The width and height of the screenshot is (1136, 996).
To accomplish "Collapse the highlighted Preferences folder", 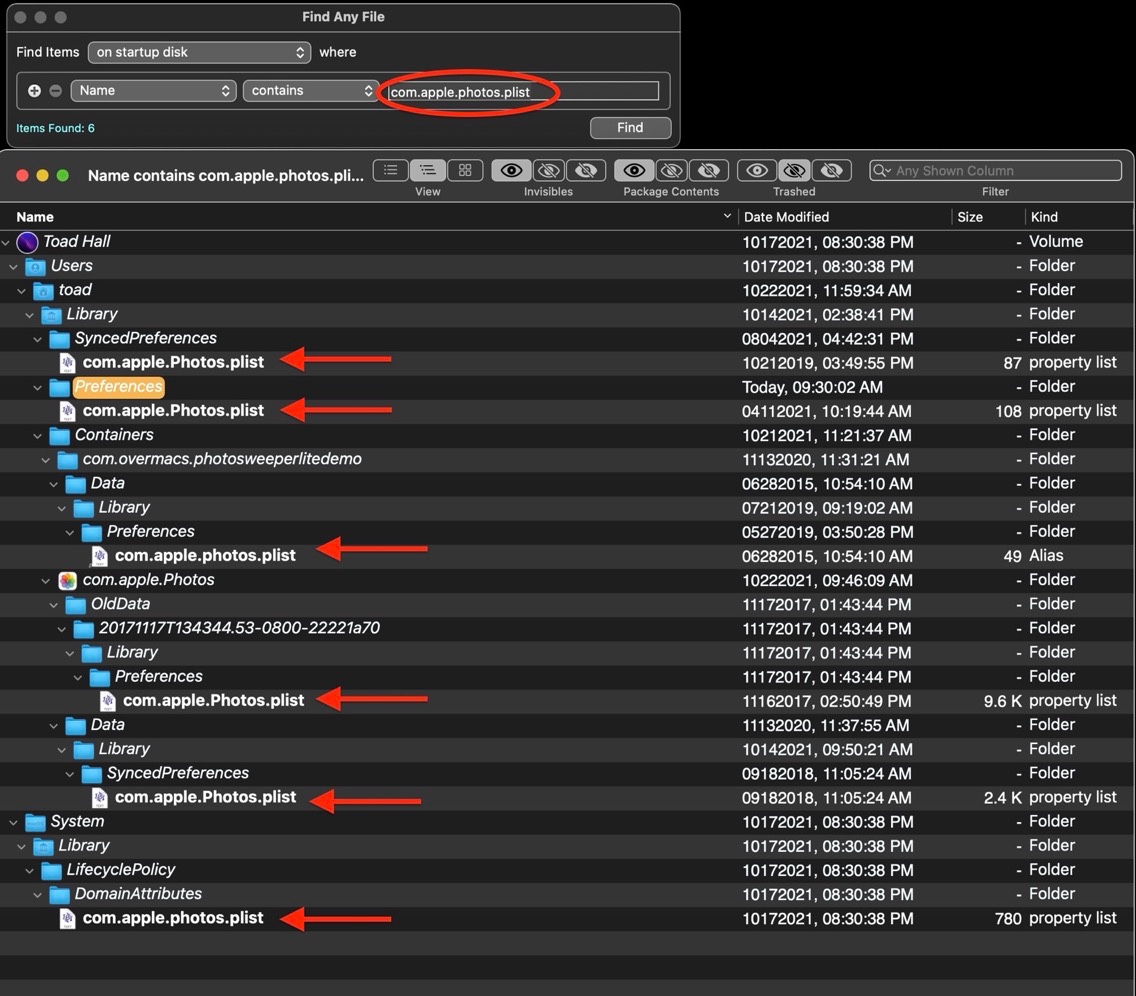I will coord(37,388).
